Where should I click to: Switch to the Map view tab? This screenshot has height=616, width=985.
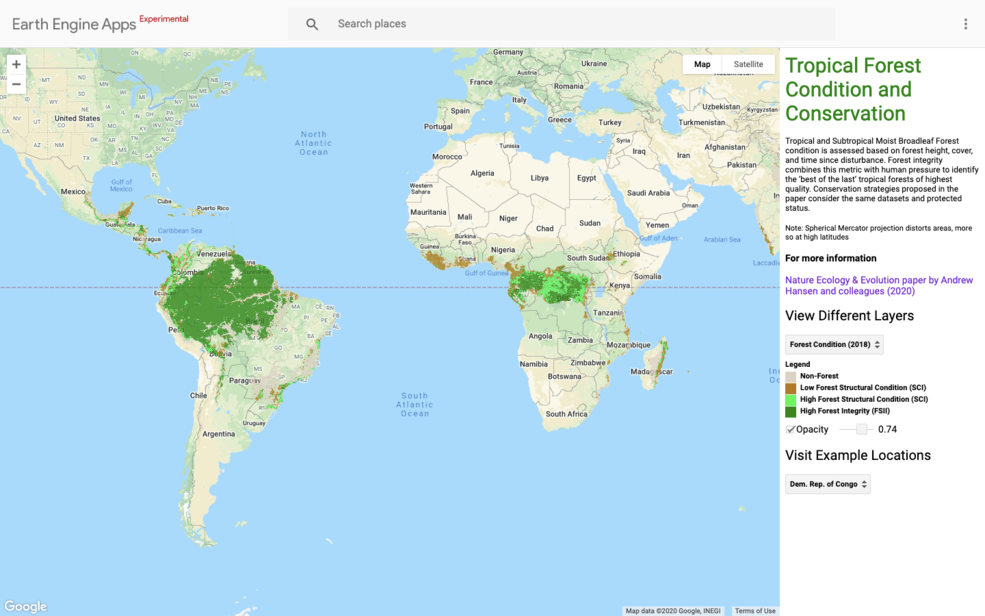click(702, 63)
